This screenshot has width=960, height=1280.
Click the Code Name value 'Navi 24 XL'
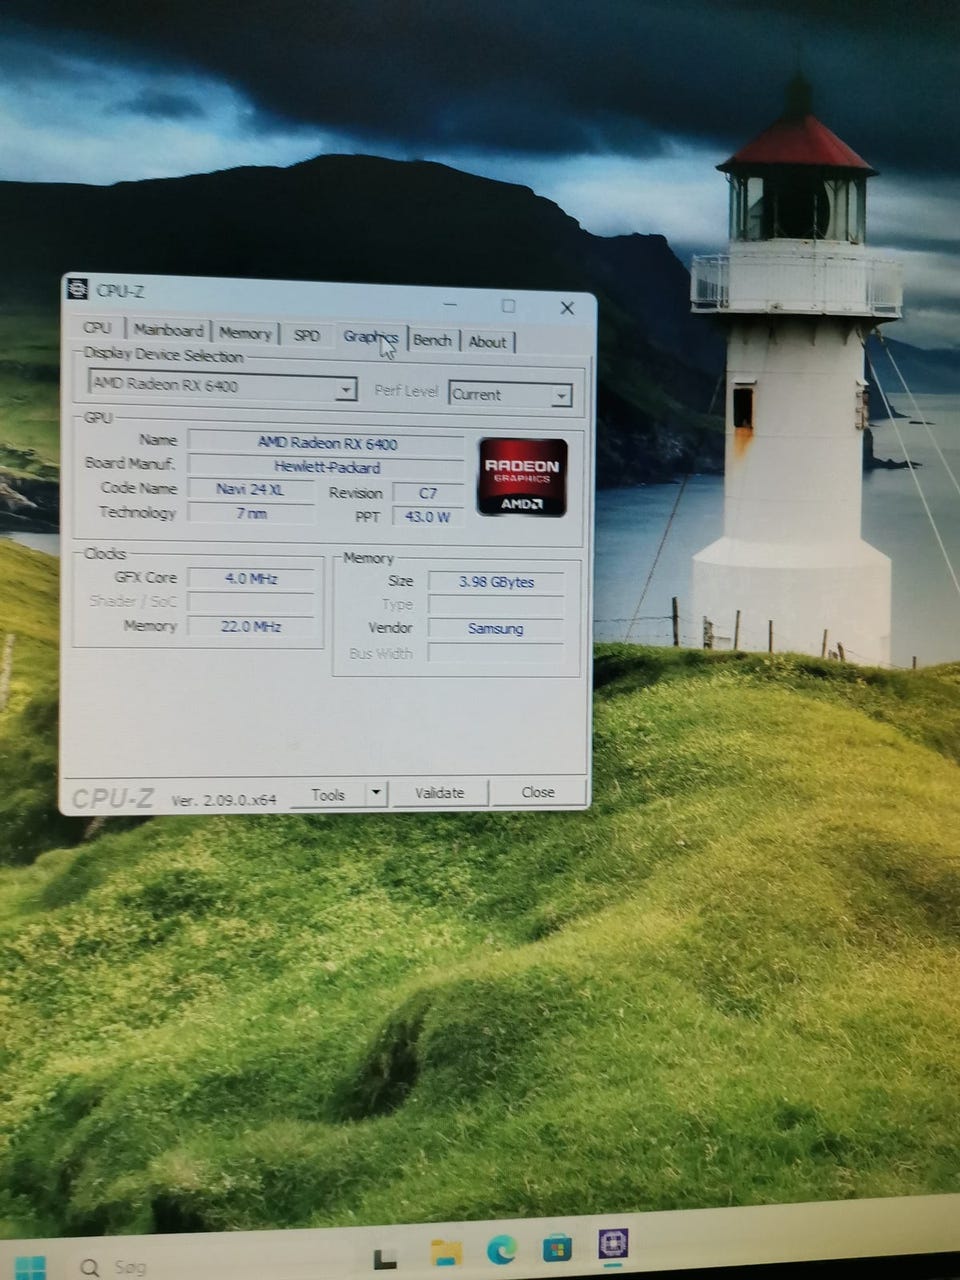[x=250, y=489]
